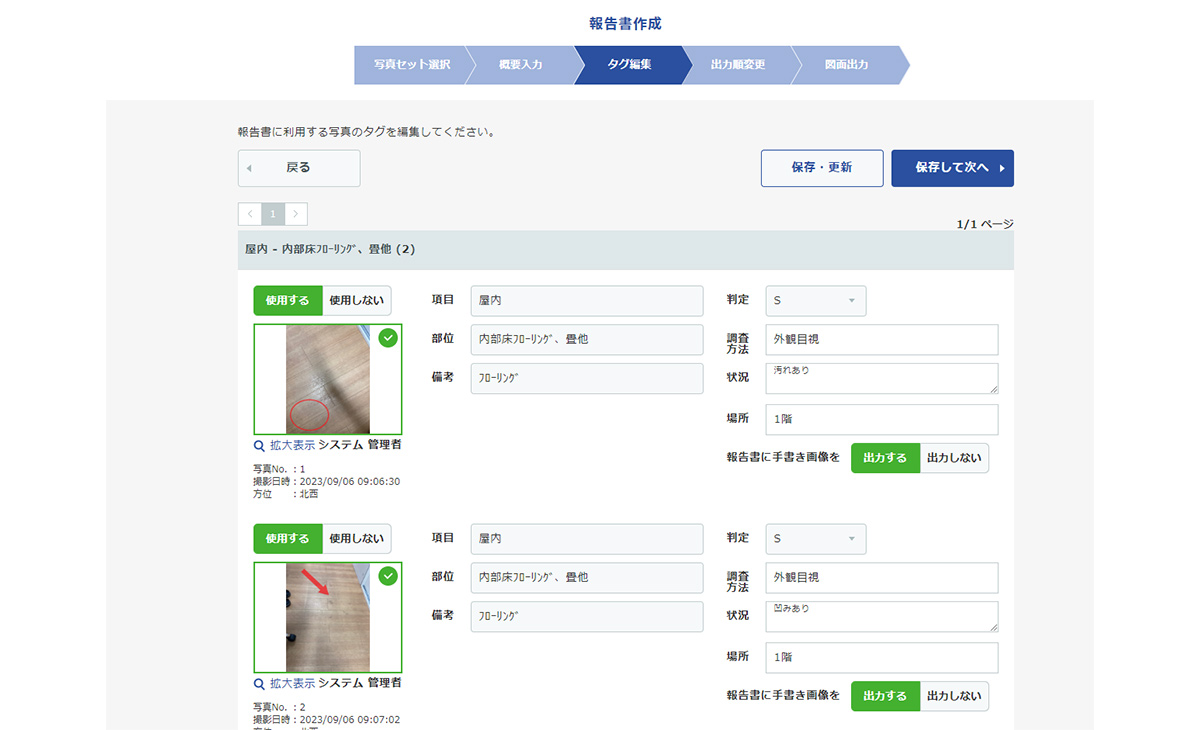Click 項目 field of photo No. 2
Image resolution: width=1200 pixels, height=730 pixels.
[x=587, y=539]
